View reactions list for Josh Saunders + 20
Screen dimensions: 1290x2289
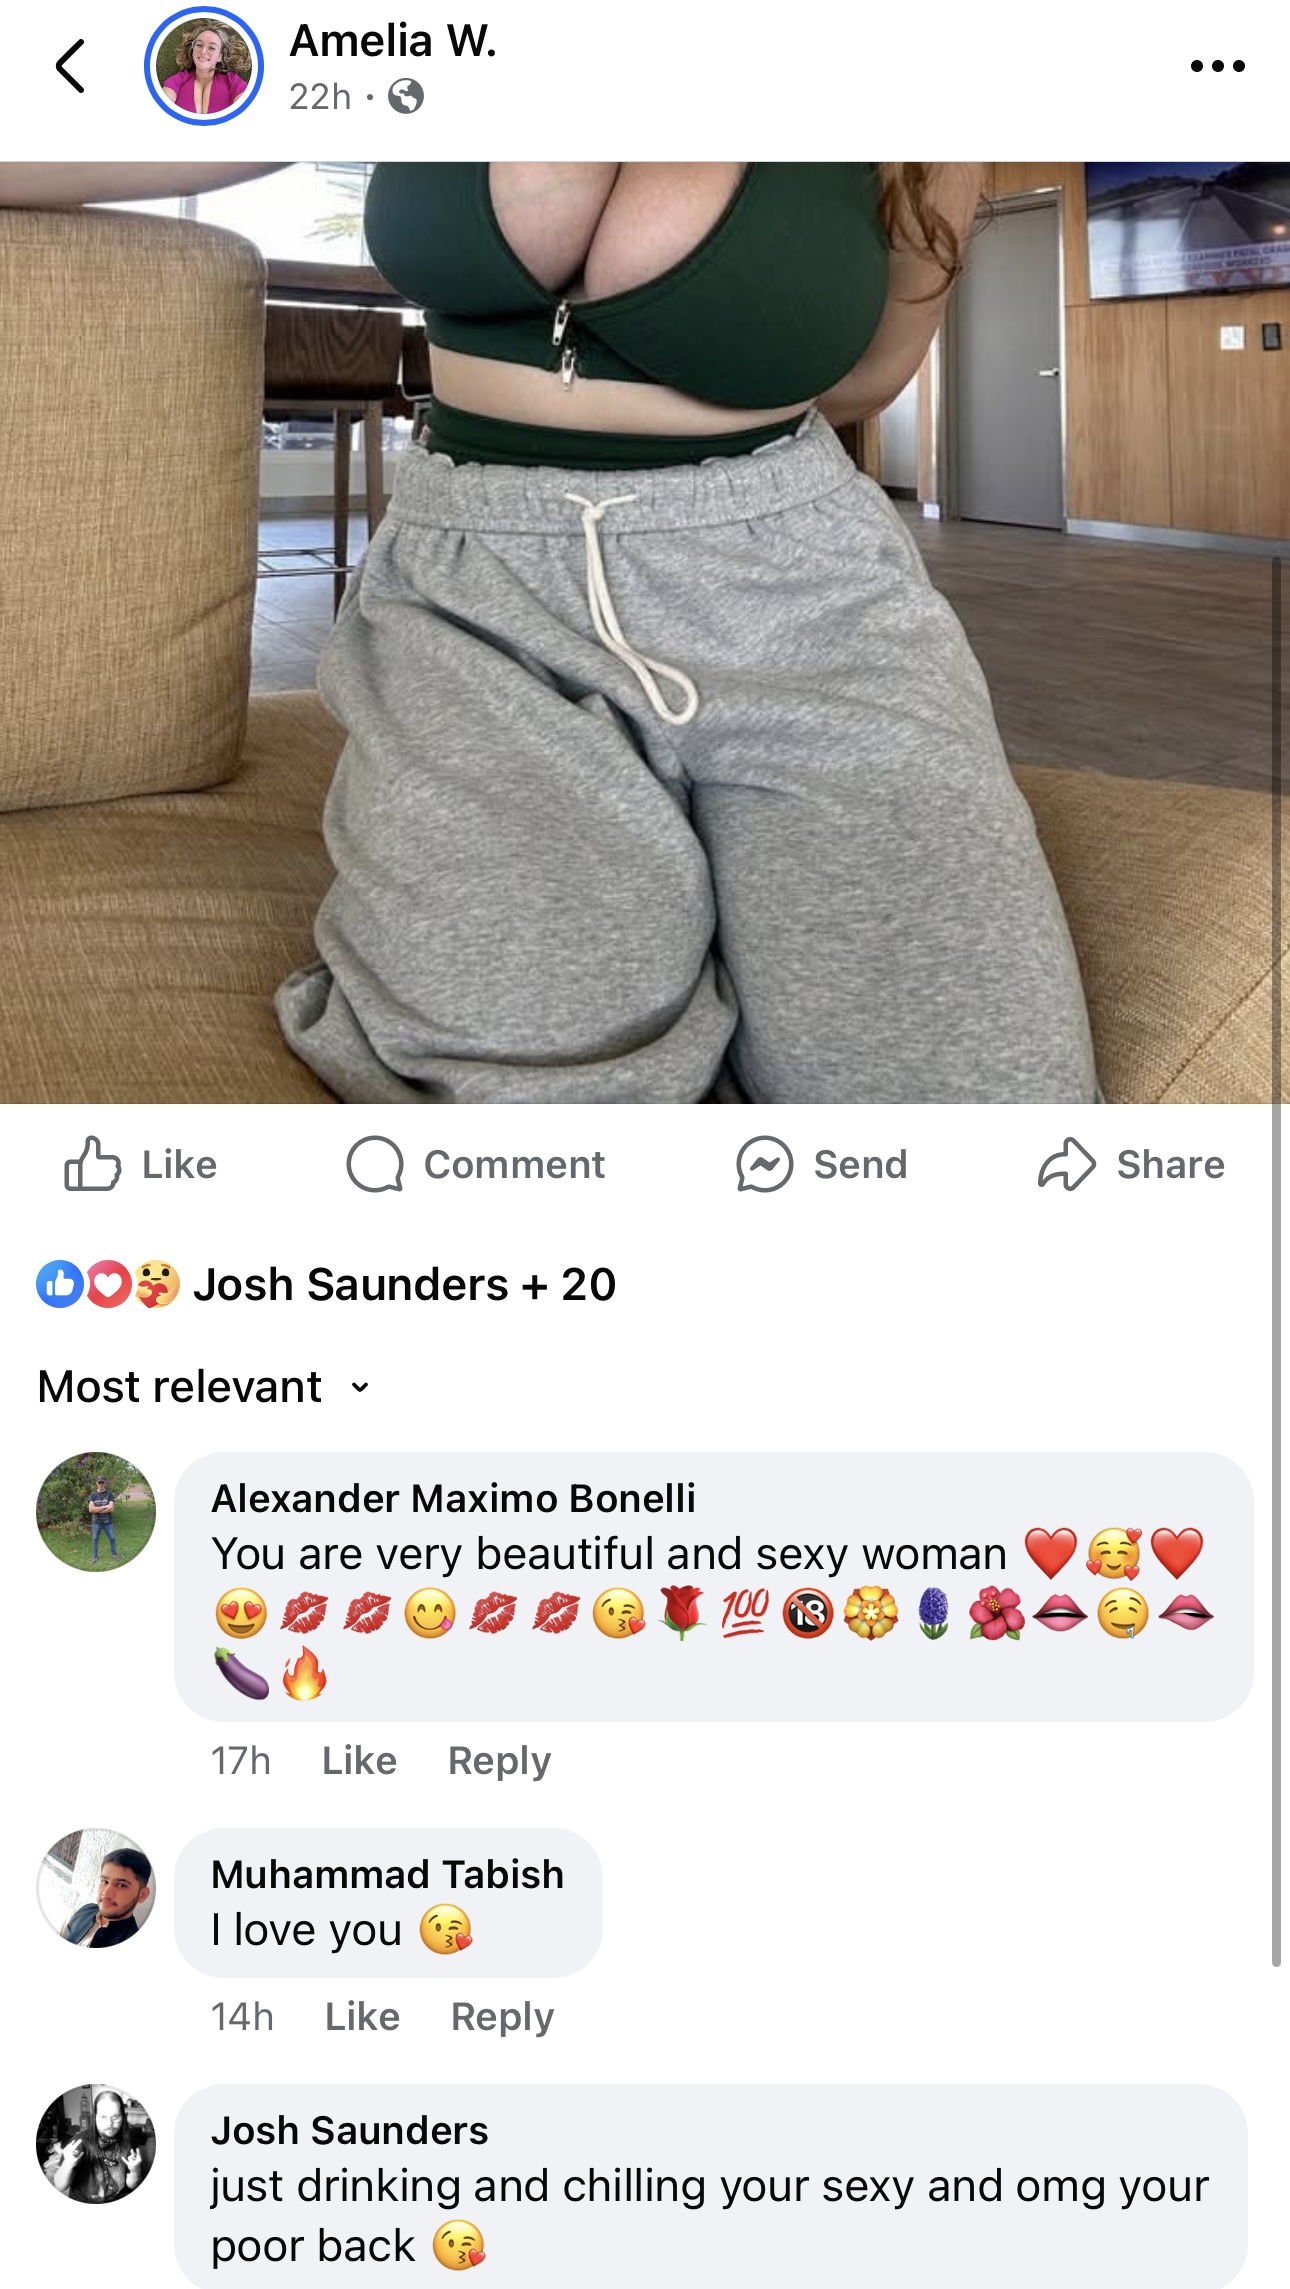[404, 1284]
